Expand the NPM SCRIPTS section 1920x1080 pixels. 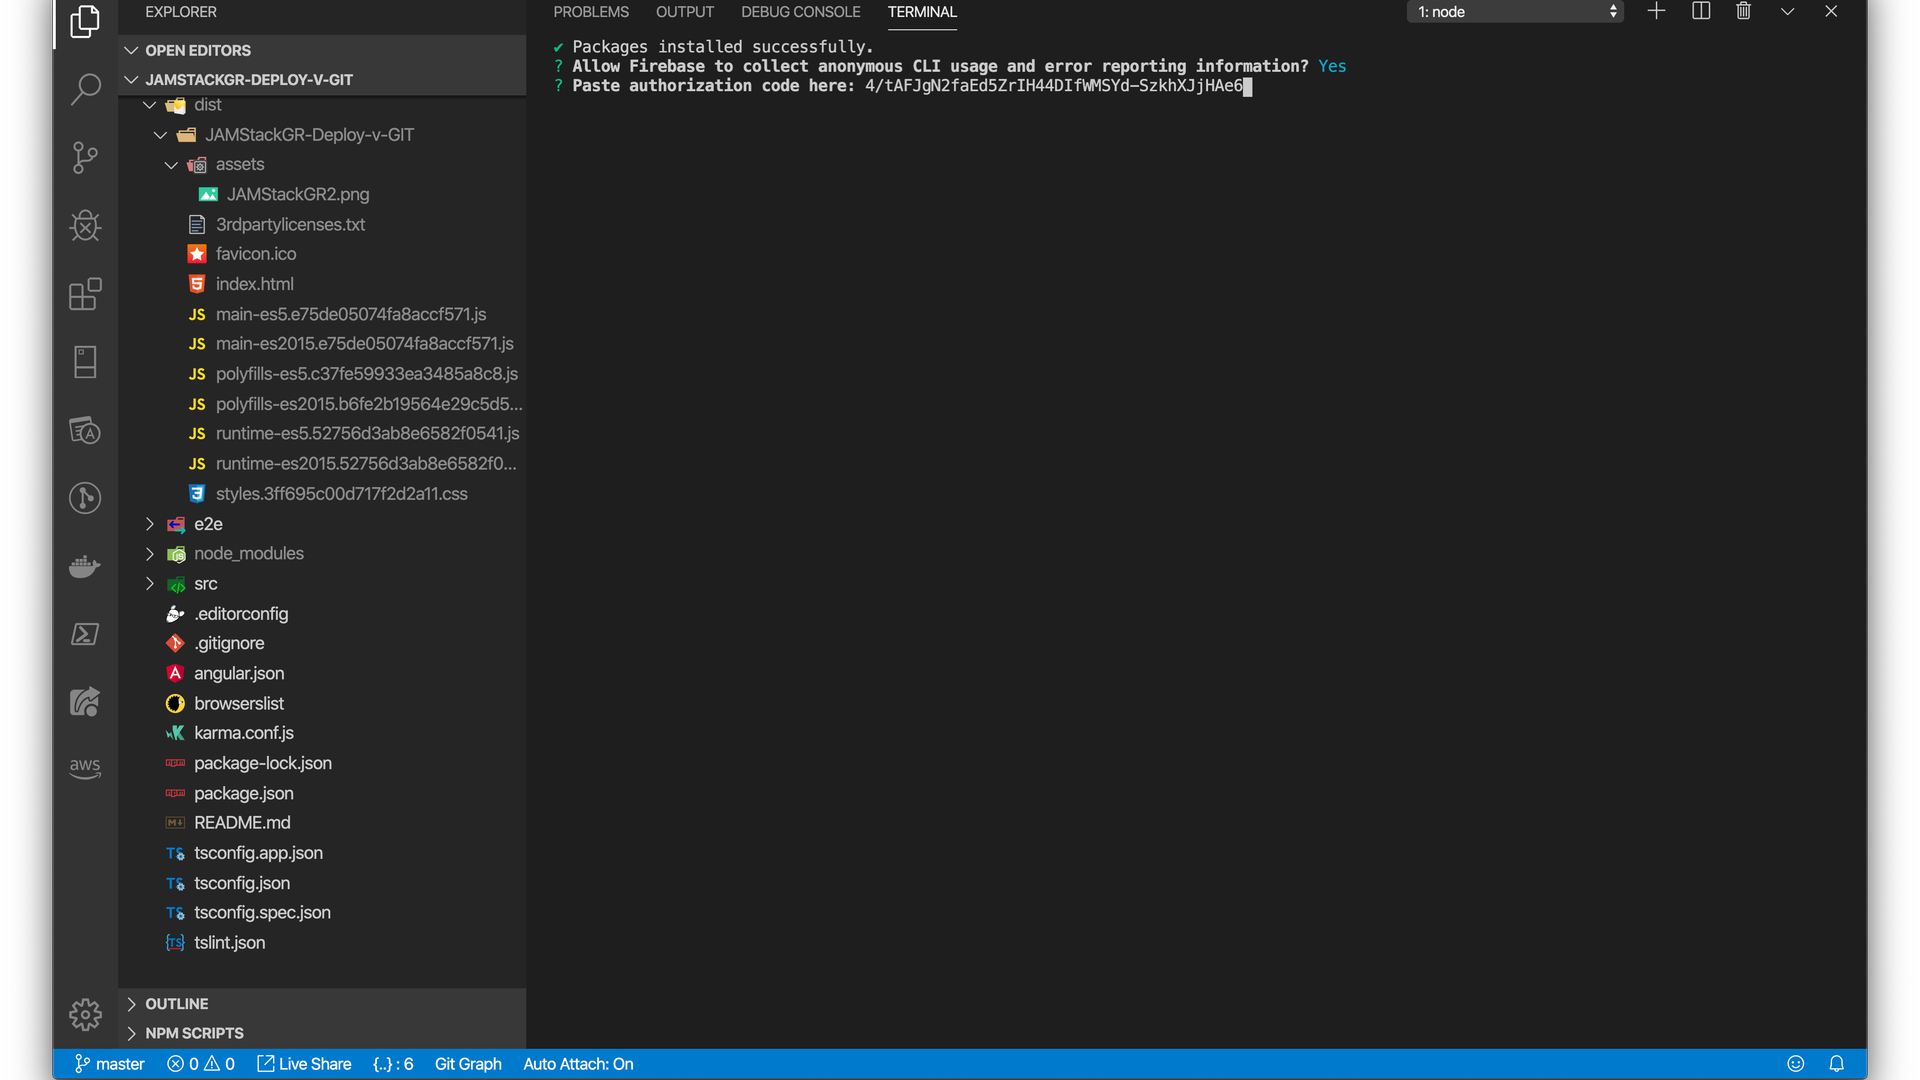[194, 1033]
